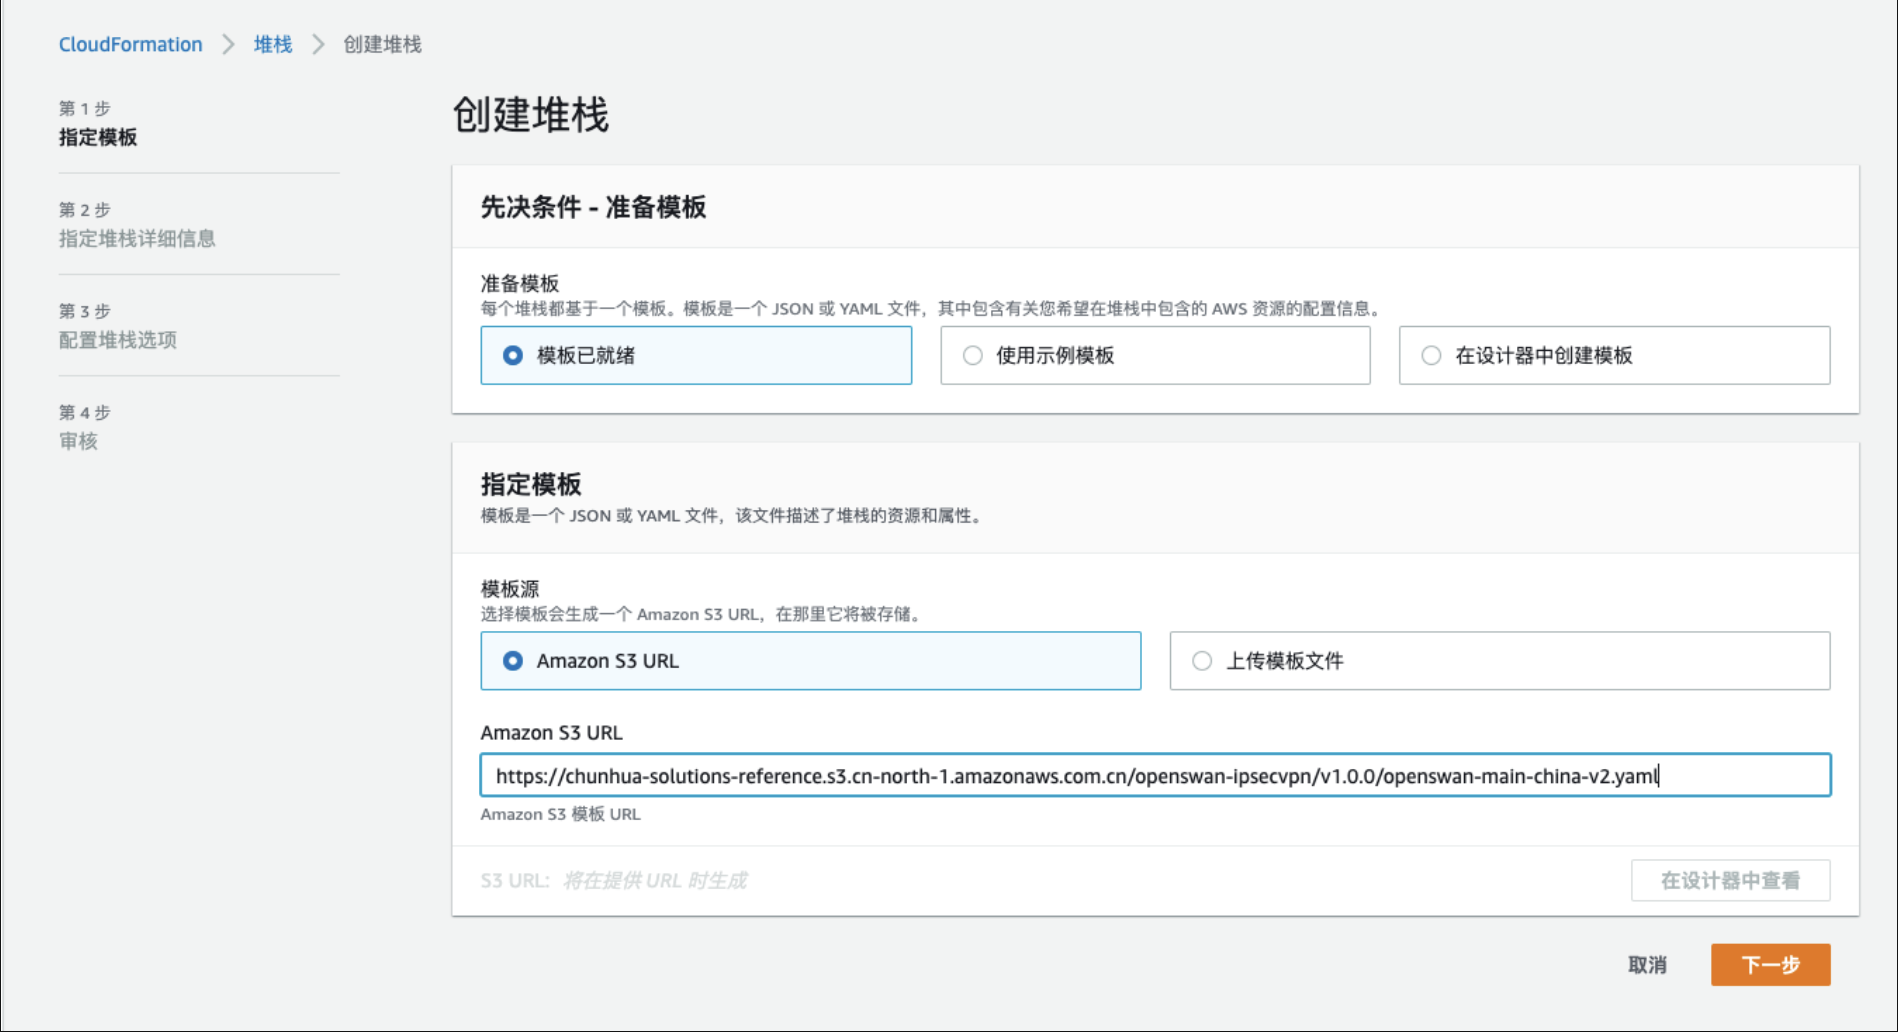
Task: Click the 在设计器中查看 button
Action: pyautogui.click(x=1730, y=880)
